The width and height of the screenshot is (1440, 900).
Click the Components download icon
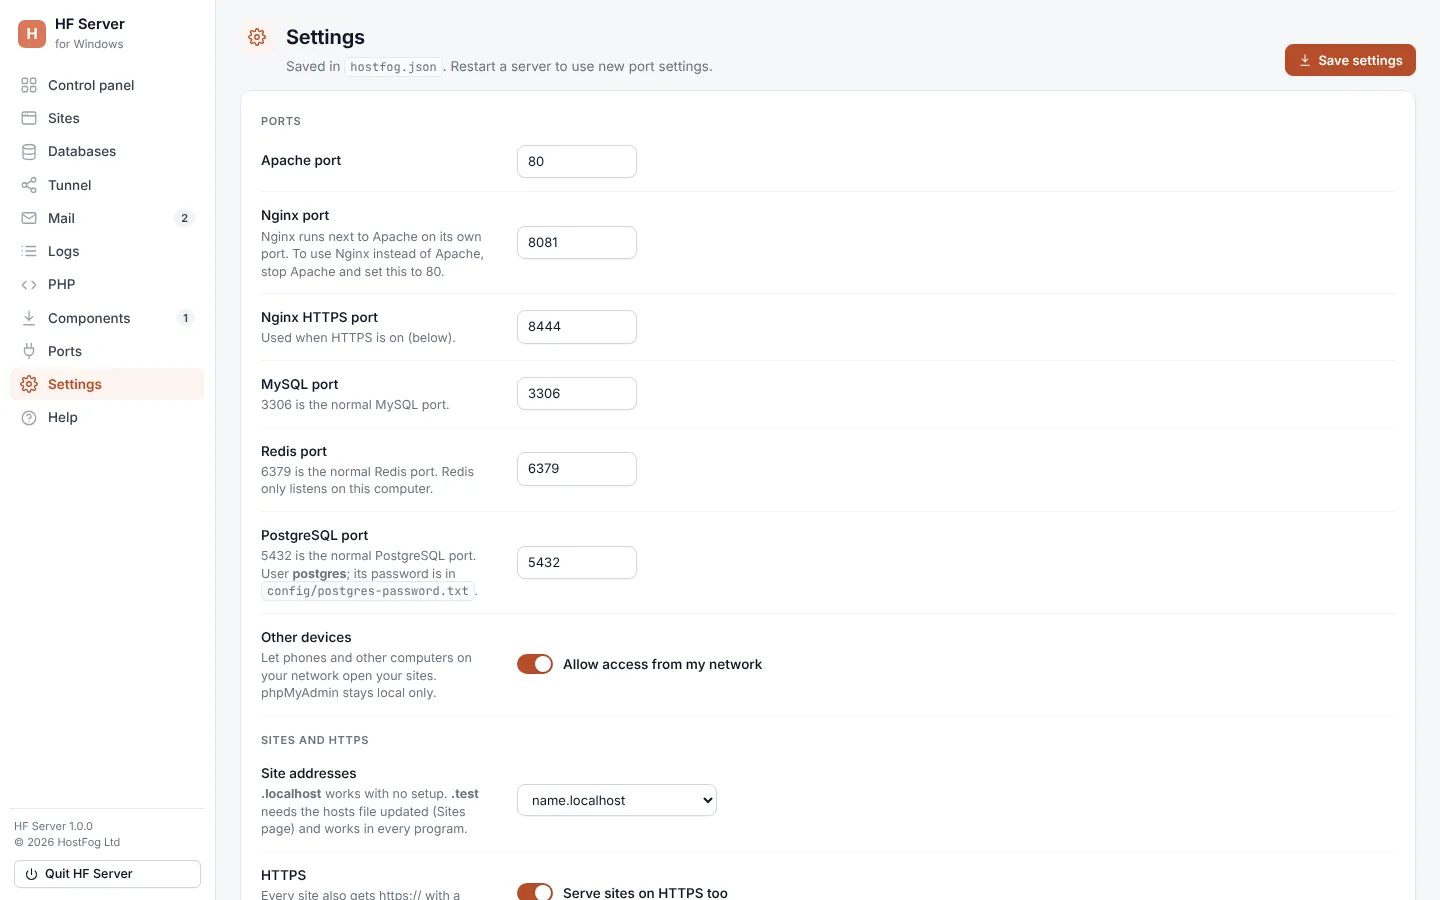click(x=29, y=318)
